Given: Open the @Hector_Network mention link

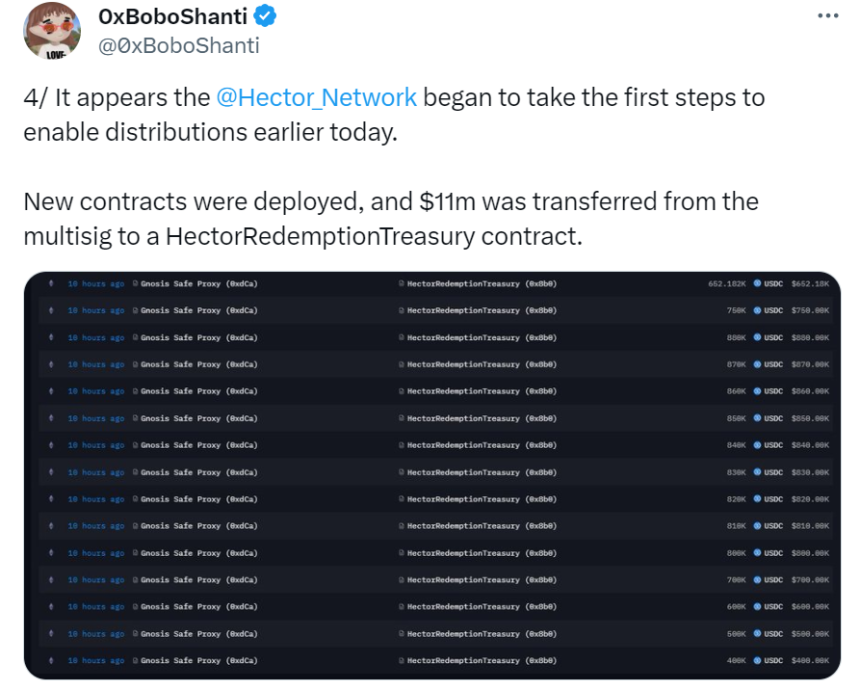Looking at the screenshot, I should [316, 98].
